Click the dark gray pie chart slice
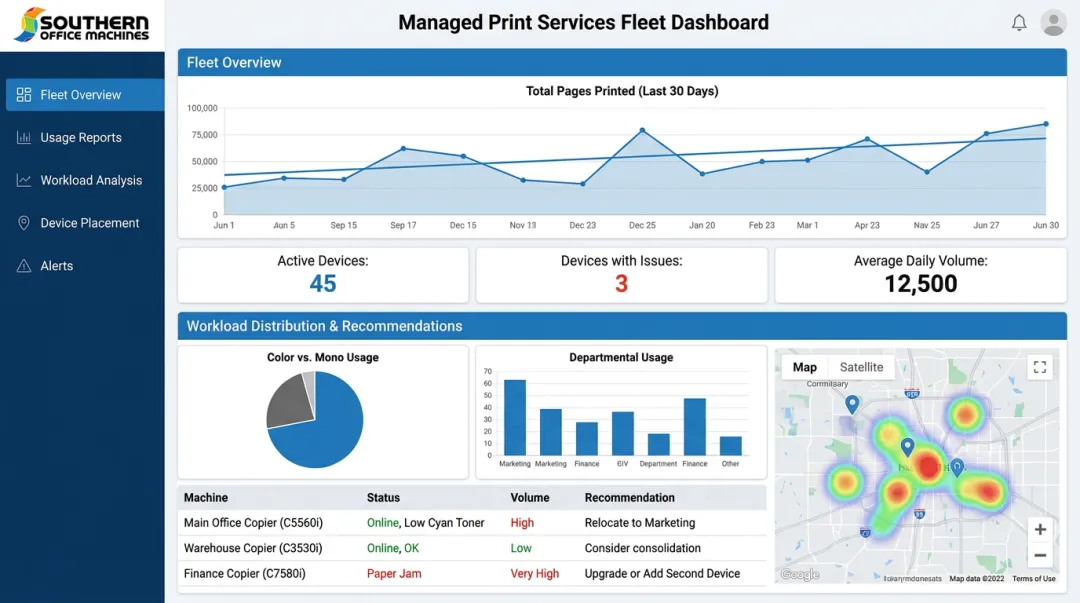 [289, 401]
